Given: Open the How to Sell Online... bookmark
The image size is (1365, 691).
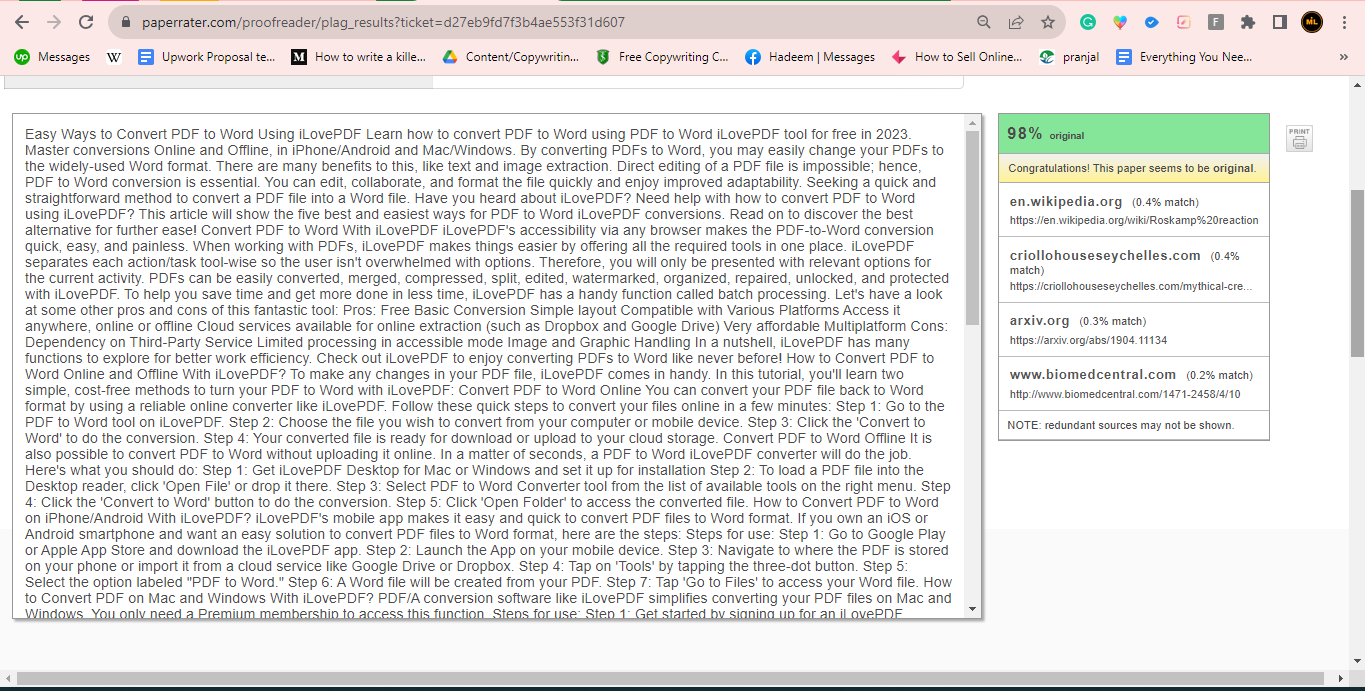Looking at the screenshot, I should point(957,57).
